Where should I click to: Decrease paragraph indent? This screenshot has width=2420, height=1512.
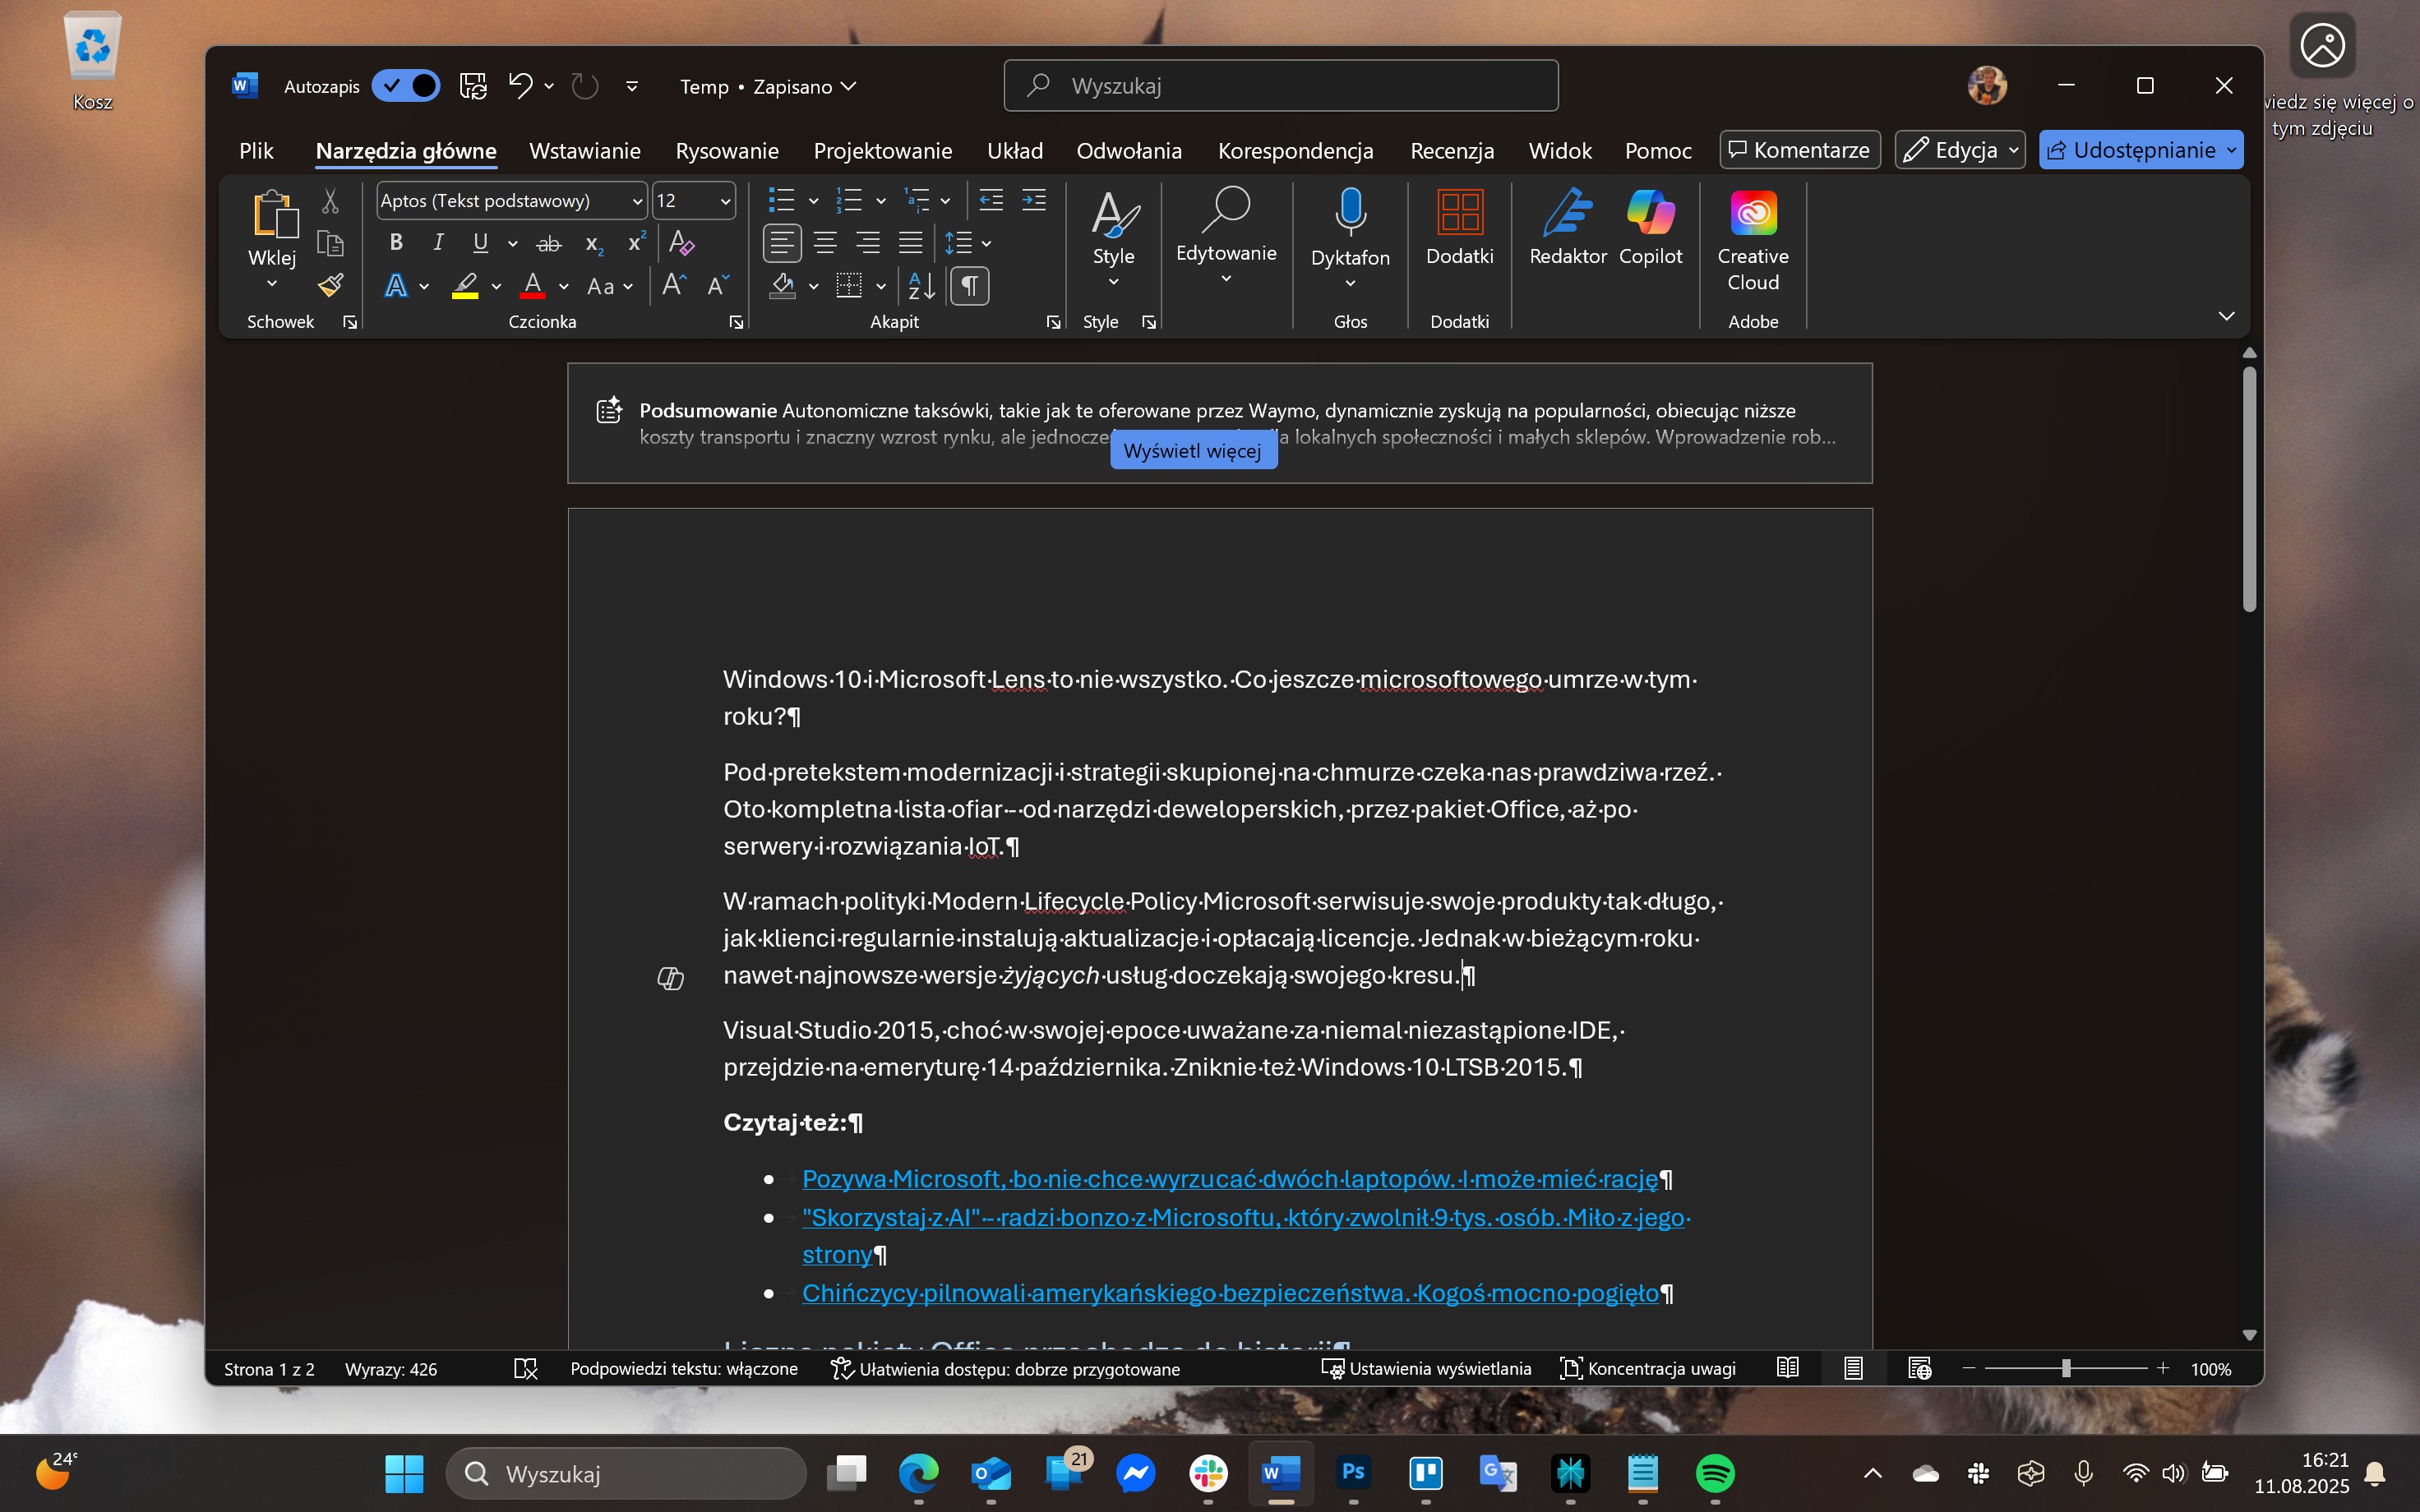[x=991, y=200]
